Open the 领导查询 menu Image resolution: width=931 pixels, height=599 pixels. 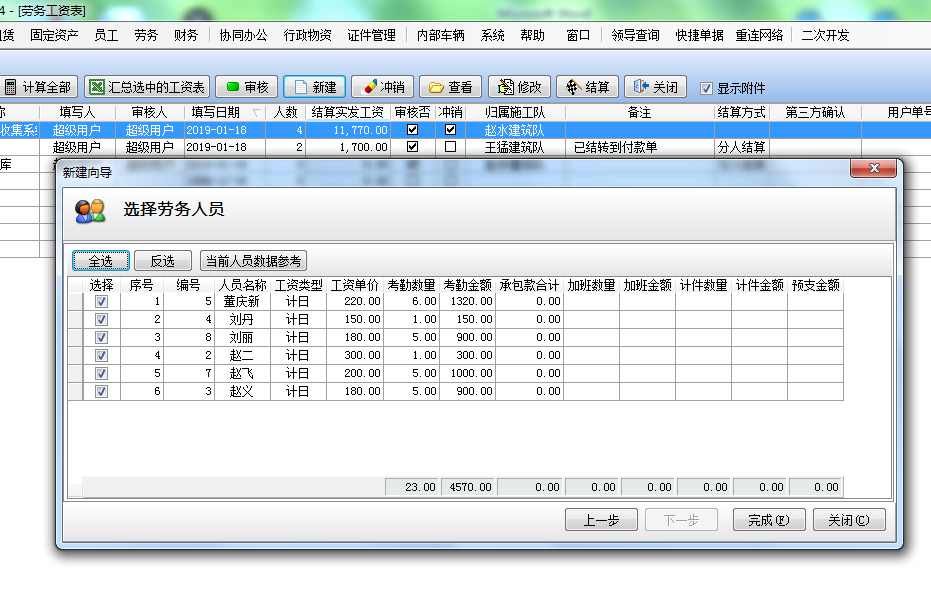coord(635,35)
